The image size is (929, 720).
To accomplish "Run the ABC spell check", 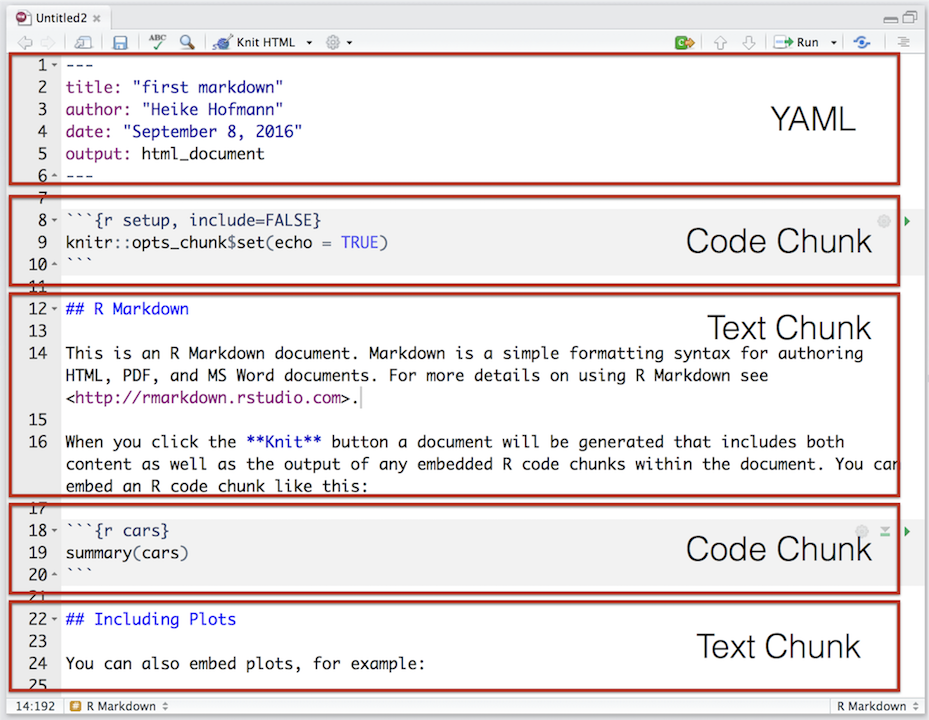I will tap(157, 42).
